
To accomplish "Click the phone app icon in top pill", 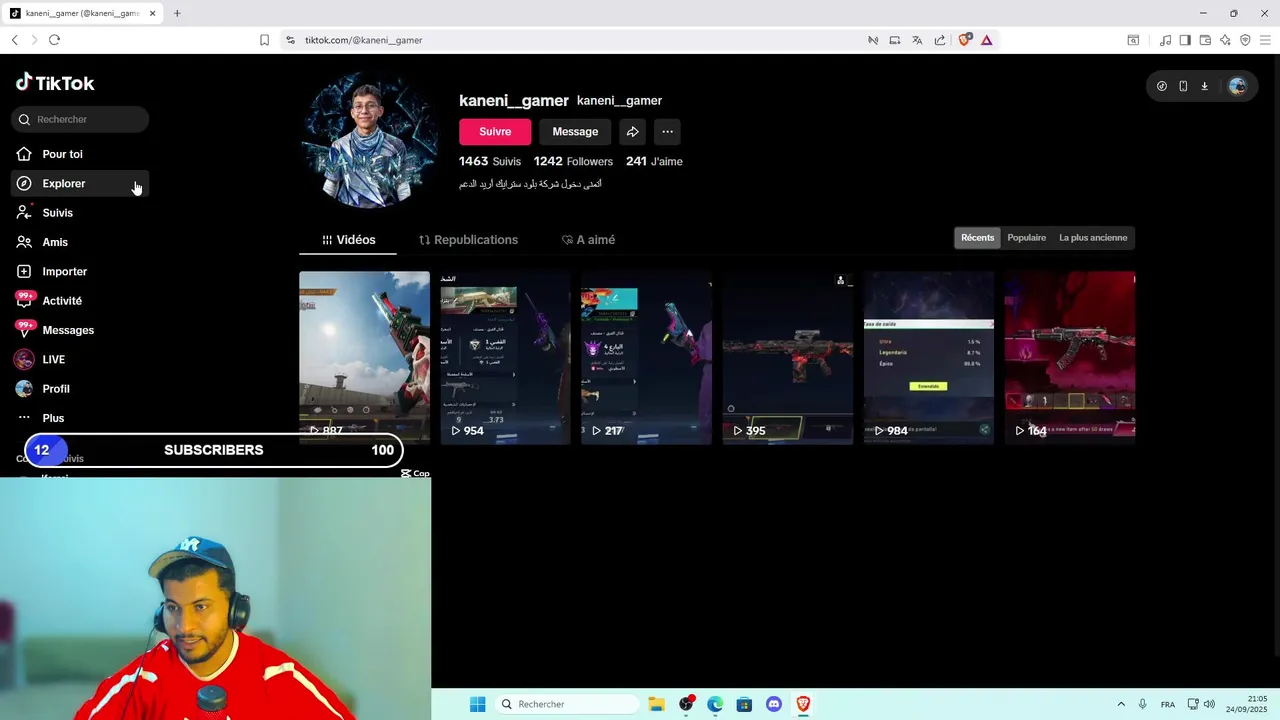I will pyautogui.click(x=1183, y=86).
